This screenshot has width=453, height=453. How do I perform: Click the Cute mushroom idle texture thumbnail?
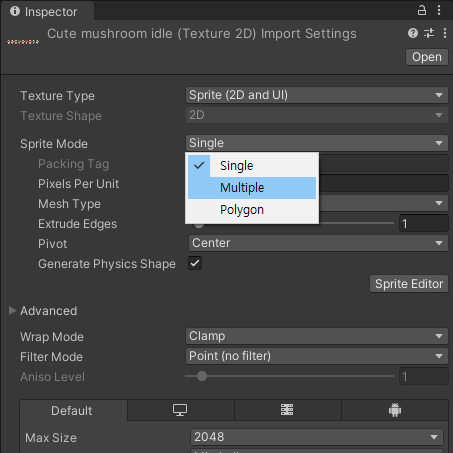(23, 42)
